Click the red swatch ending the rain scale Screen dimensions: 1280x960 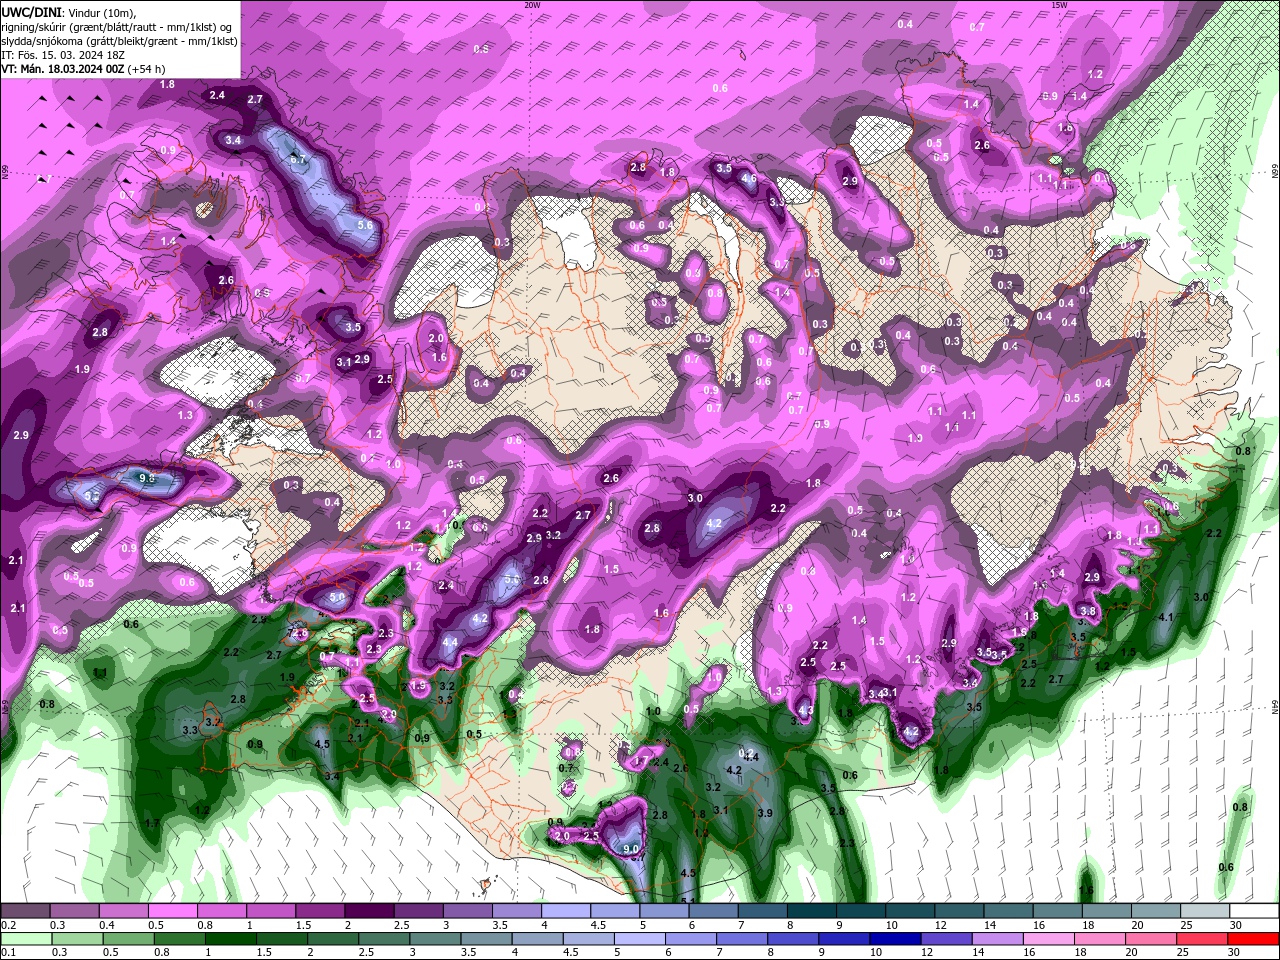(1254, 939)
